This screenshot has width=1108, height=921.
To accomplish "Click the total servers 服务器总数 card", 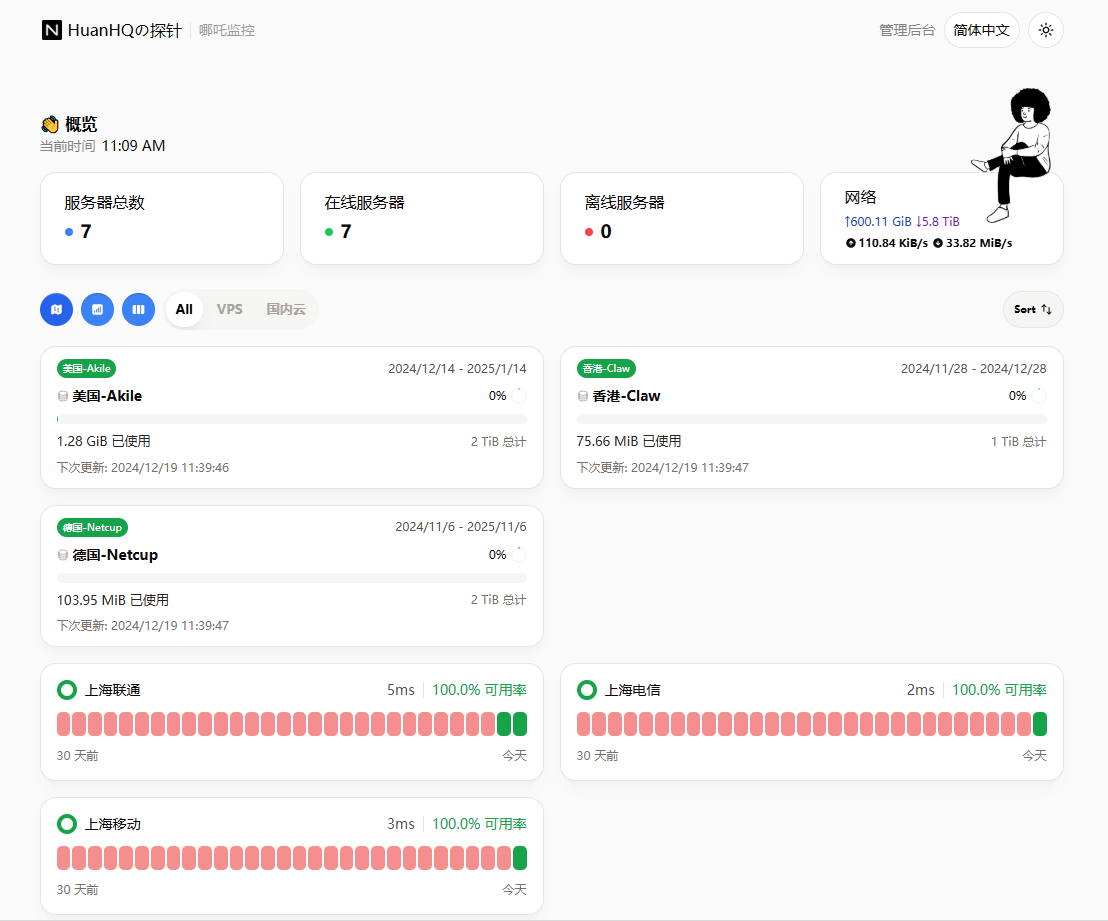I will coord(161,218).
